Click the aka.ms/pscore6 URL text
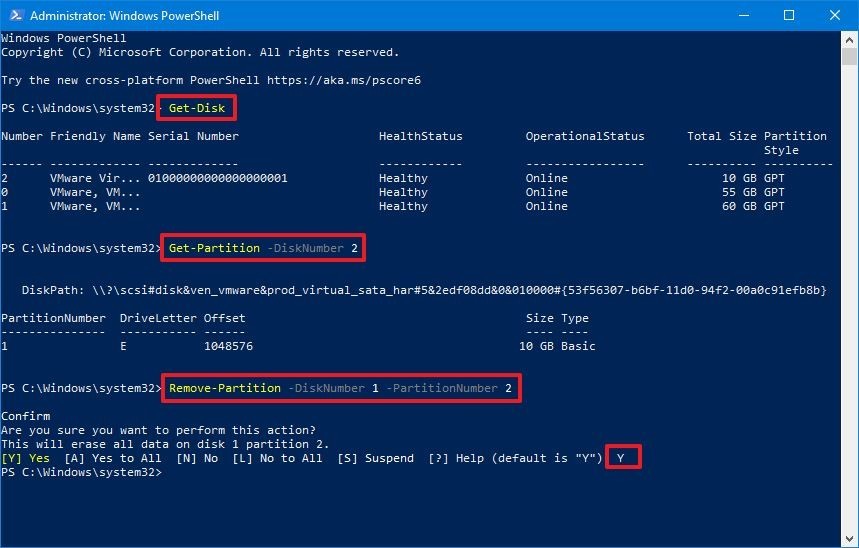 (x=344, y=80)
